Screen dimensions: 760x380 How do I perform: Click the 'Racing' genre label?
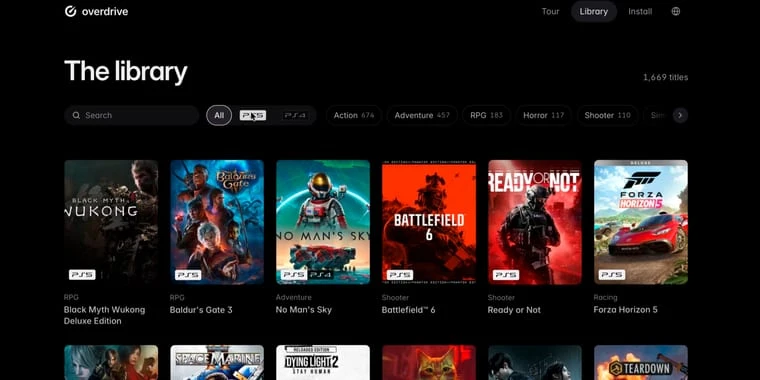click(605, 297)
